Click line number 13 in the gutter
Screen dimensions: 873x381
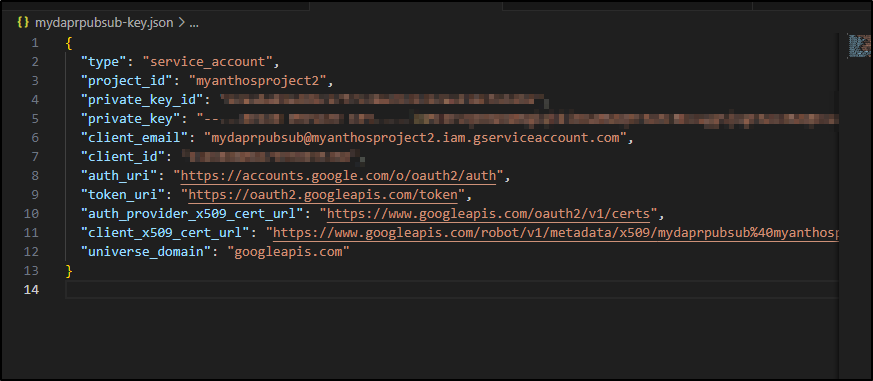[x=32, y=271]
